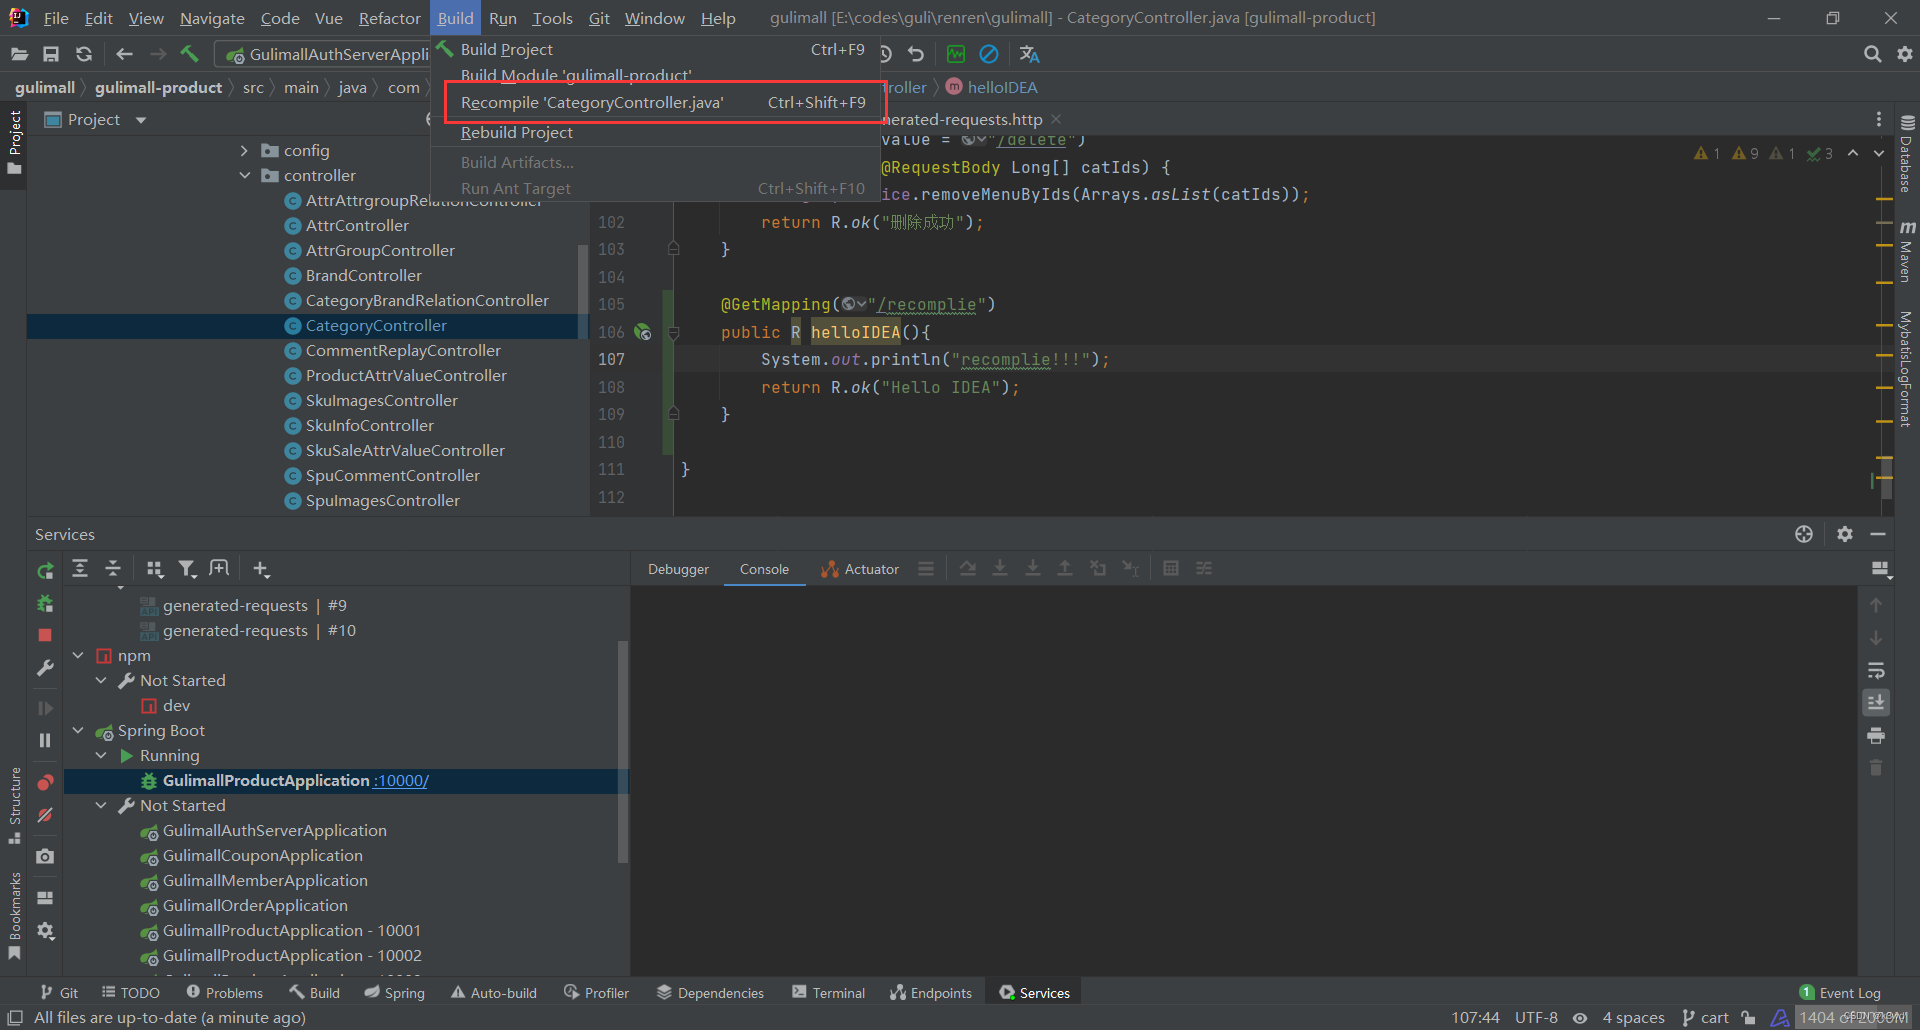Click the Services panel gear options

(x=1845, y=534)
